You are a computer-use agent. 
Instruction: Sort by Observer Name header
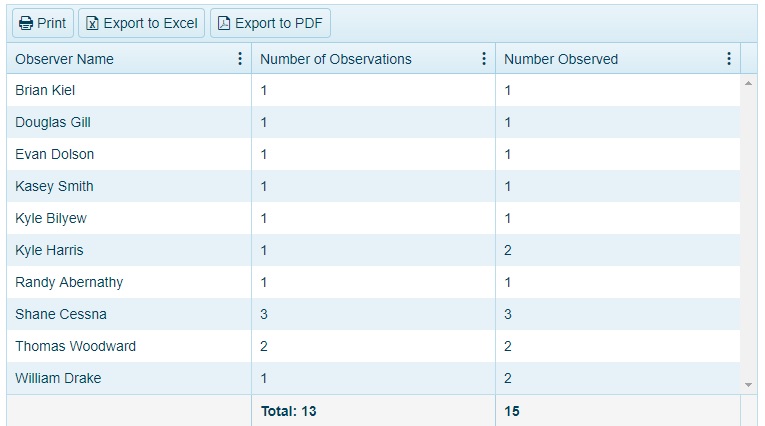click(64, 59)
